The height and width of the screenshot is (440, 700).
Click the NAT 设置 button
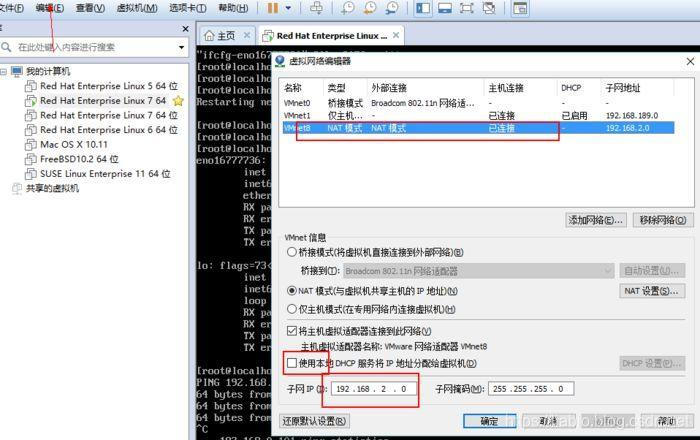[x=652, y=291]
